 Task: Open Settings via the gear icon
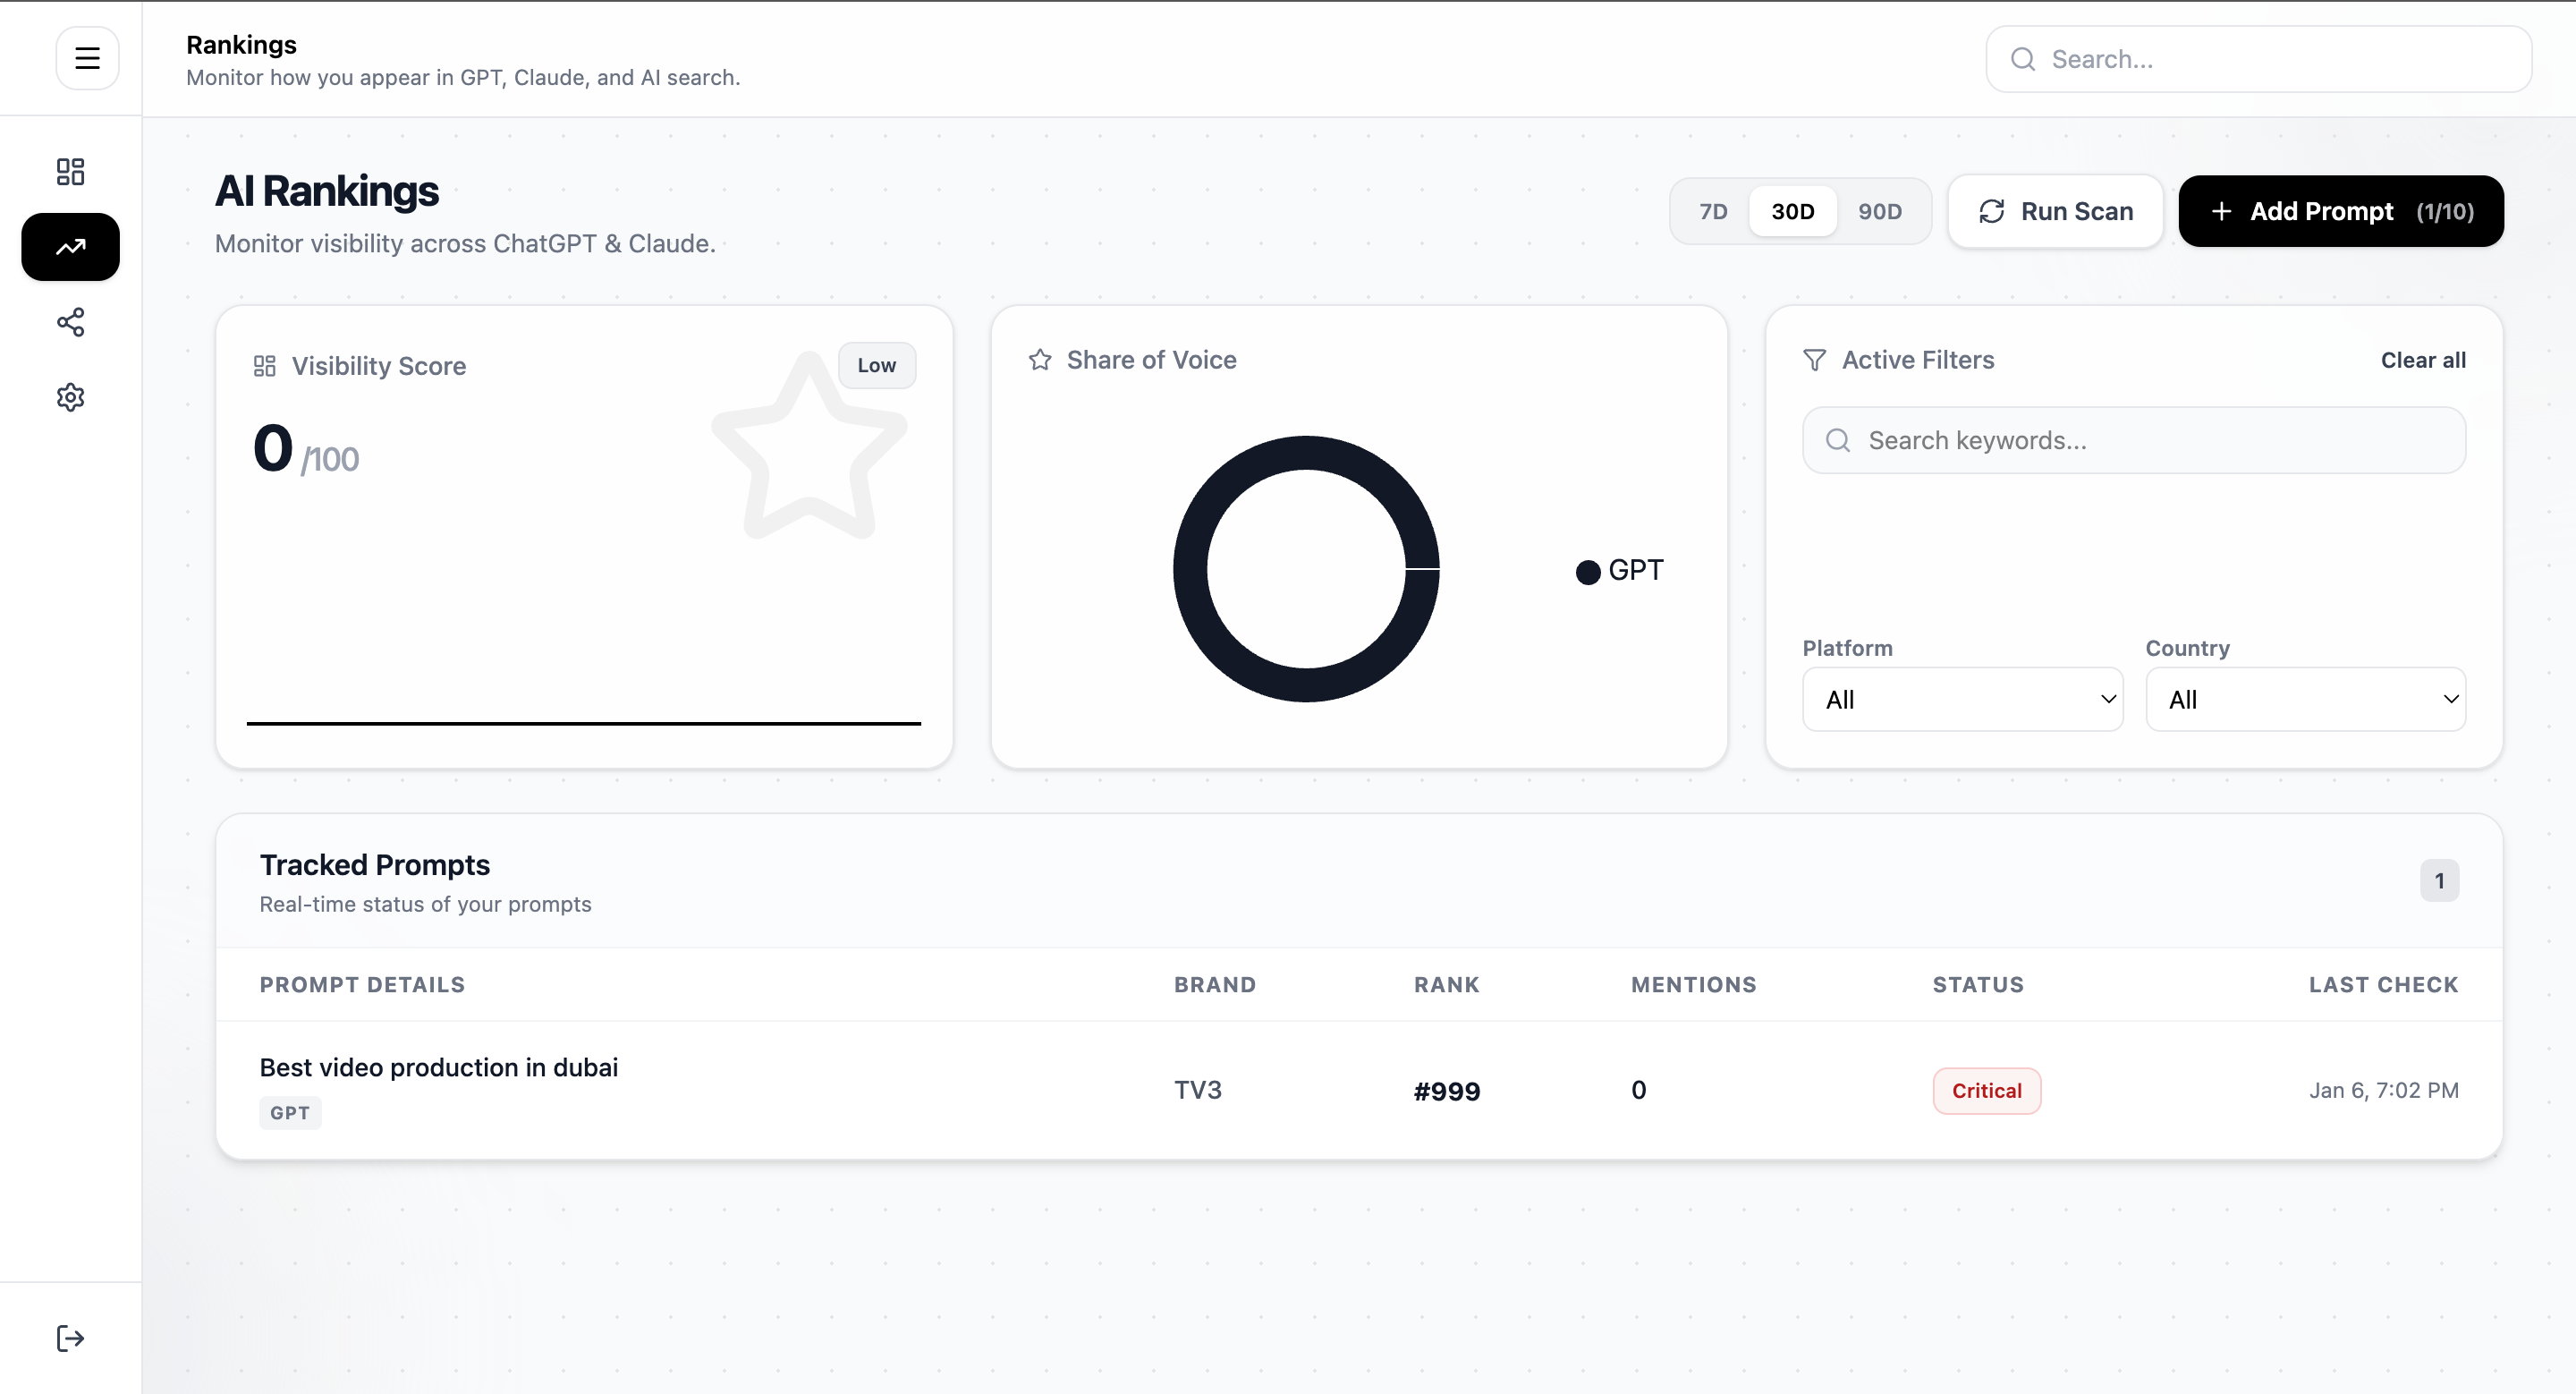point(70,397)
